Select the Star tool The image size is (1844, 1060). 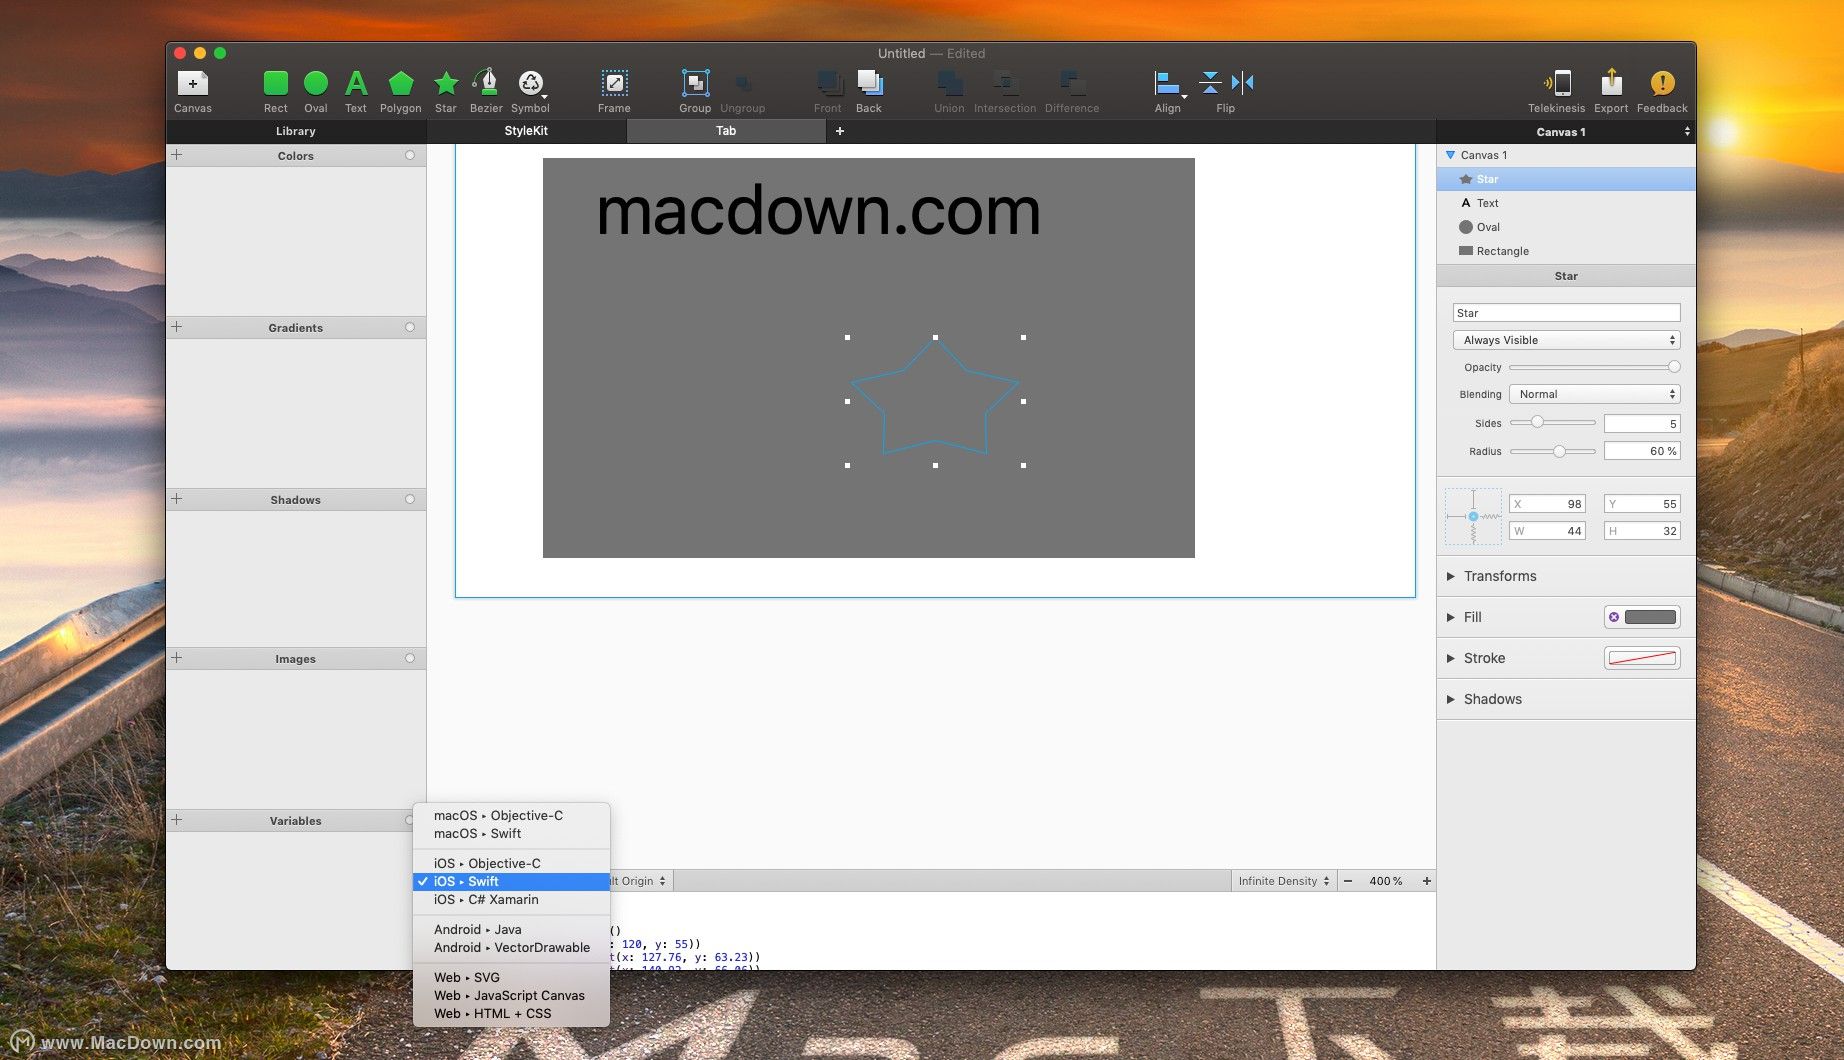[x=446, y=83]
